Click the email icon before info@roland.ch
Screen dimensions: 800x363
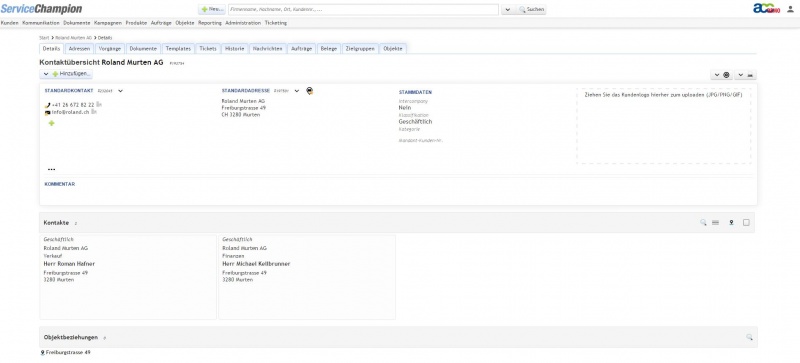point(47,112)
